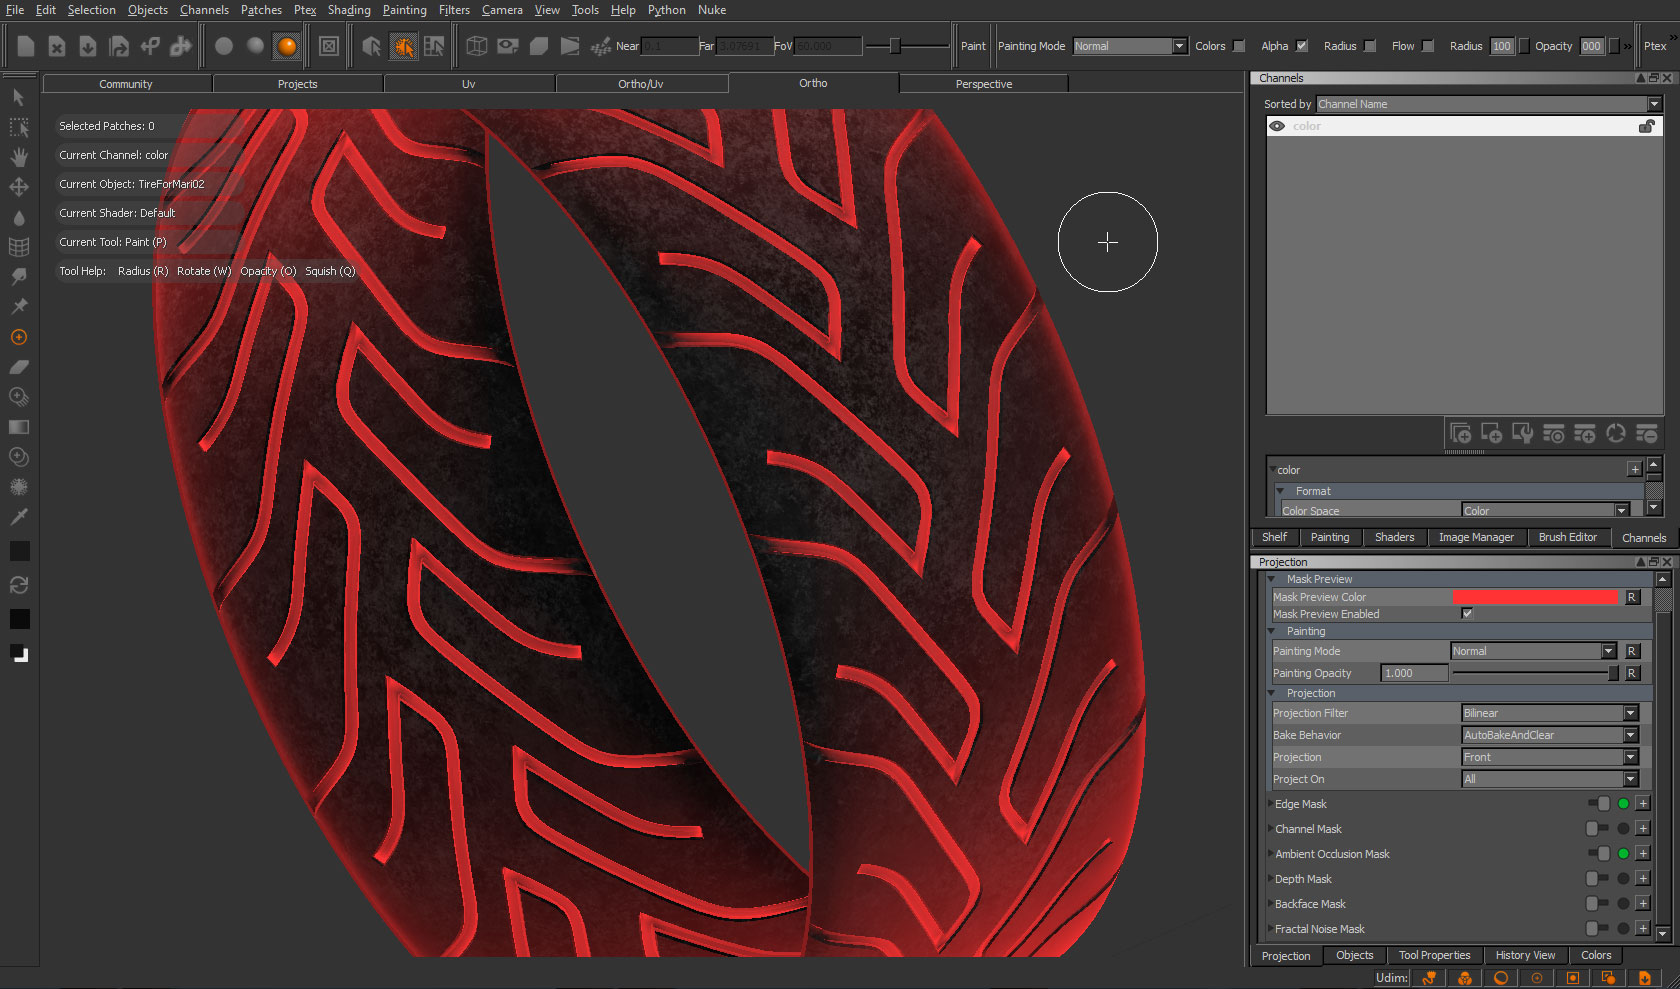Click the brush Radius 100 value field
Screen dimensions: 1680x989
pos(1501,46)
